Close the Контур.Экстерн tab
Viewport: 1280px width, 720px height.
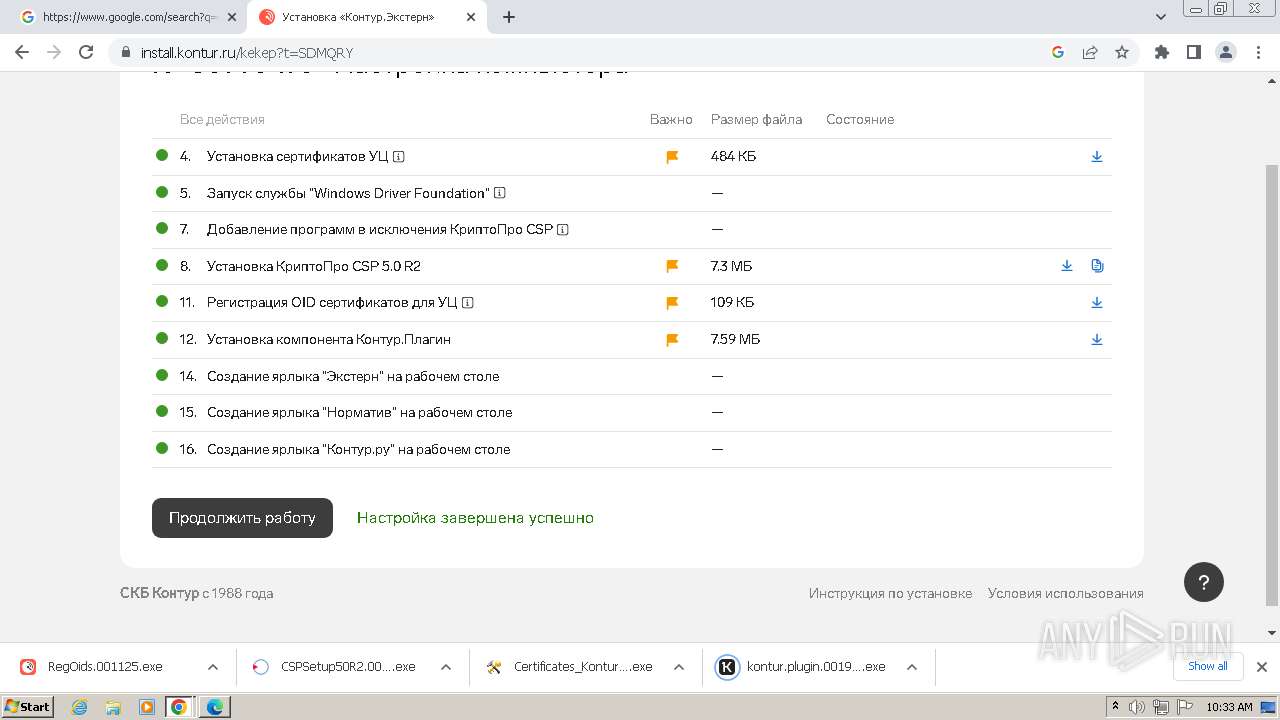tap(471, 17)
